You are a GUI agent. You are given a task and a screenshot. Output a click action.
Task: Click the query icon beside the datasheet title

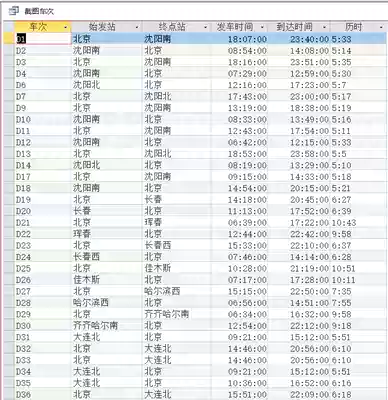pos(14,11)
